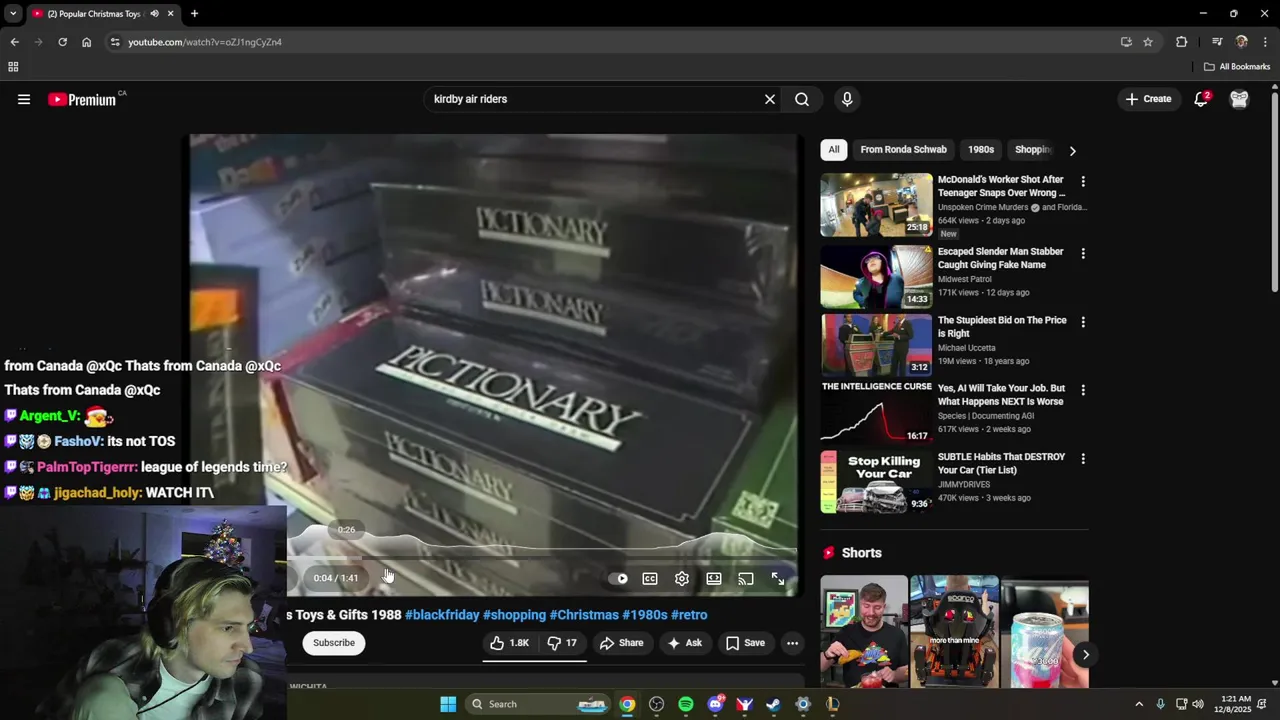Open player settings gear
1280x720 pixels.
click(x=682, y=579)
